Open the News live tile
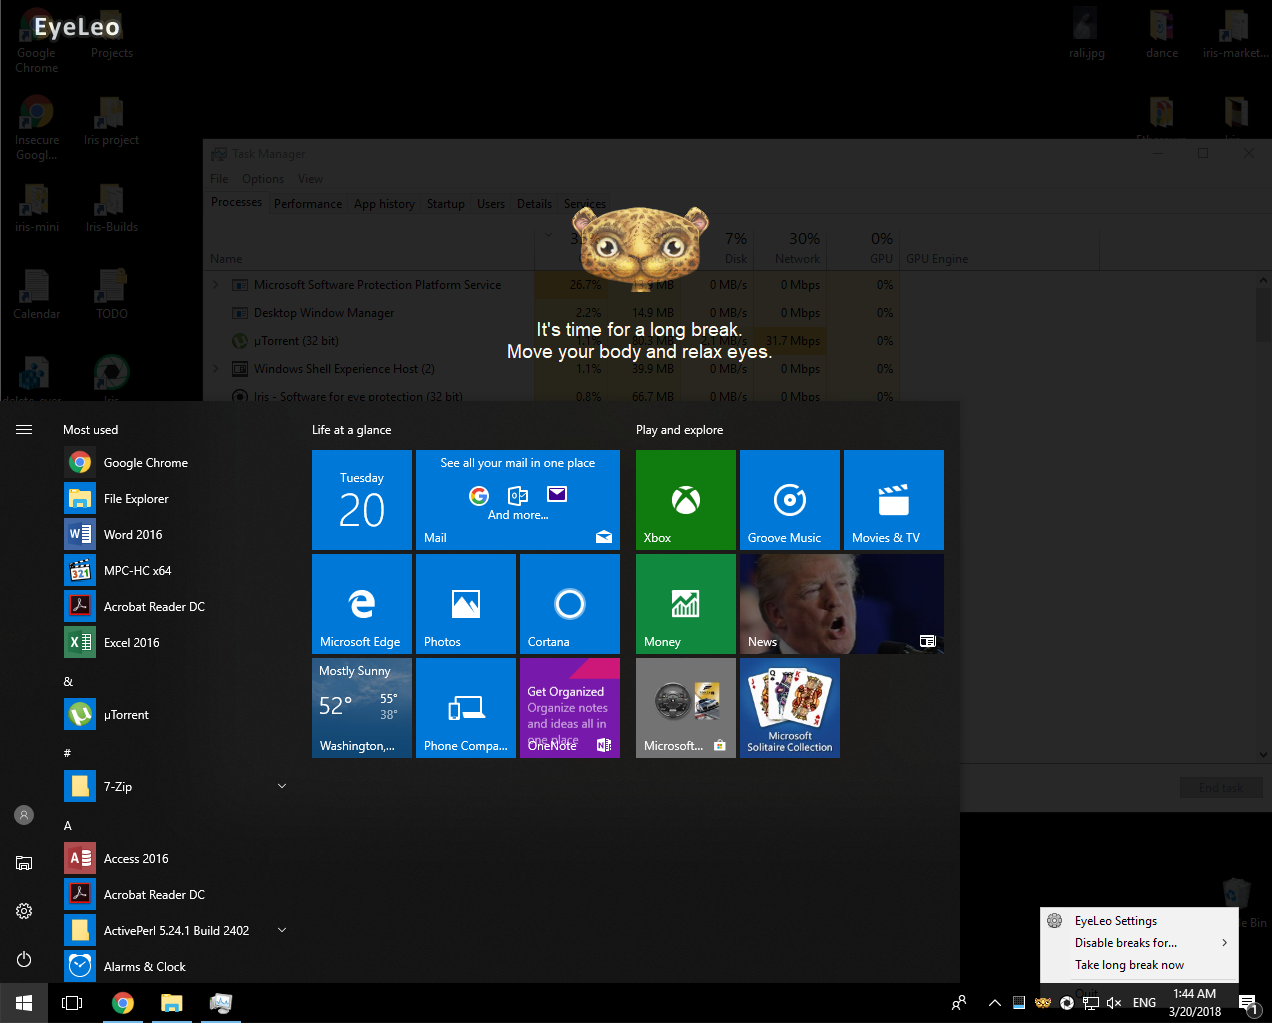The height and width of the screenshot is (1023, 1272). click(842, 604)
